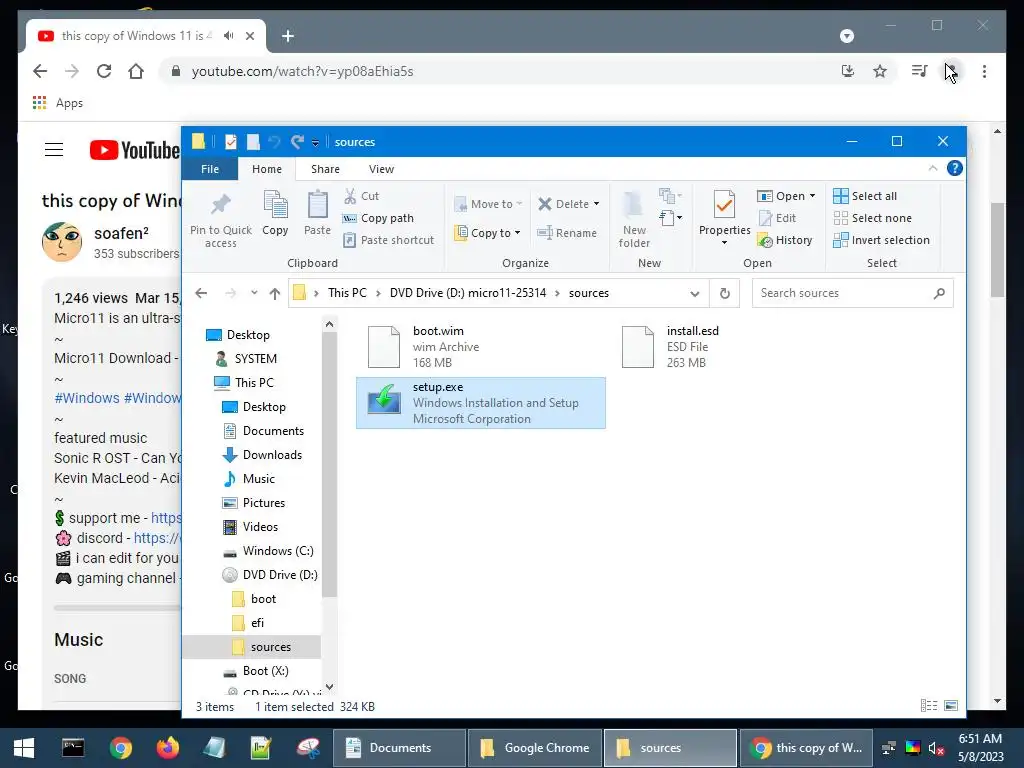Screen dimensions: 1024x768
Task: Click Search sources field
Action: (x=852, y=293)
